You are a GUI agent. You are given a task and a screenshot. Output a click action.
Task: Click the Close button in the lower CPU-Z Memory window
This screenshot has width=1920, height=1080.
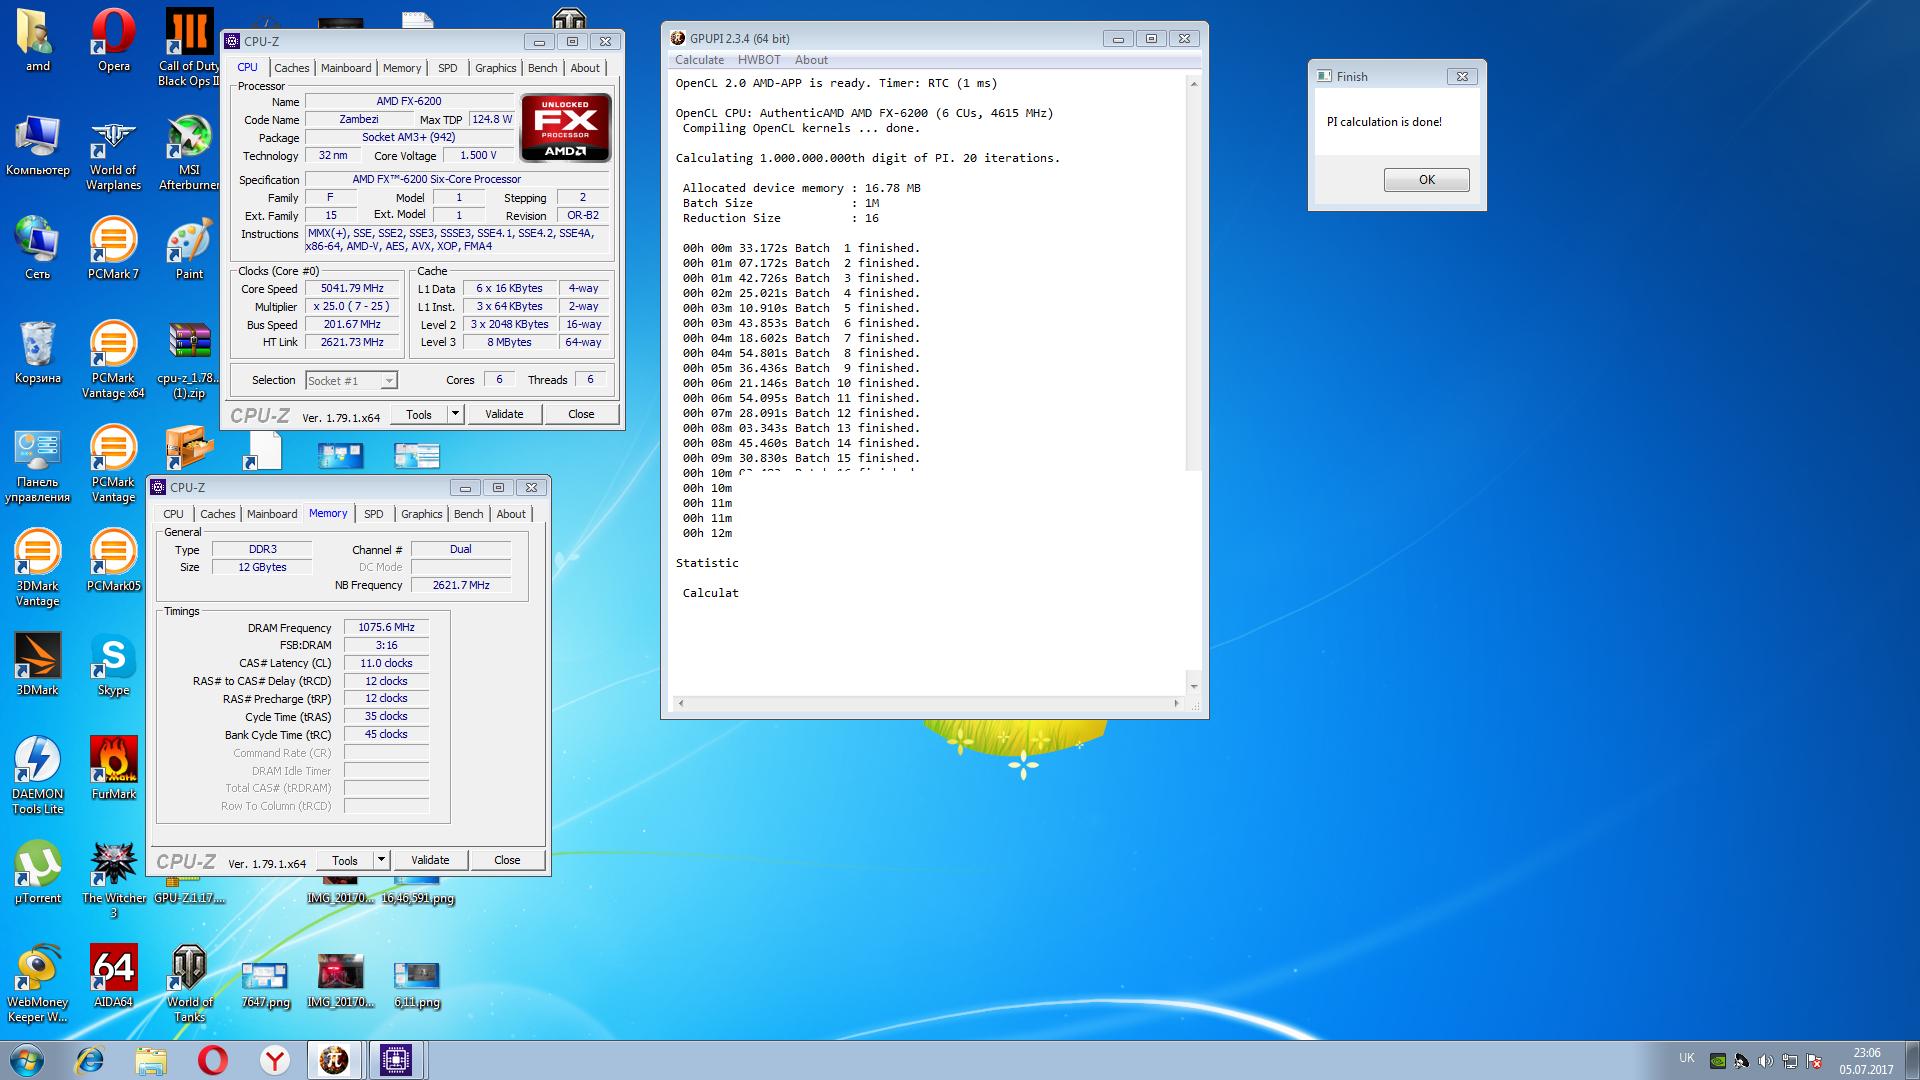507,860
